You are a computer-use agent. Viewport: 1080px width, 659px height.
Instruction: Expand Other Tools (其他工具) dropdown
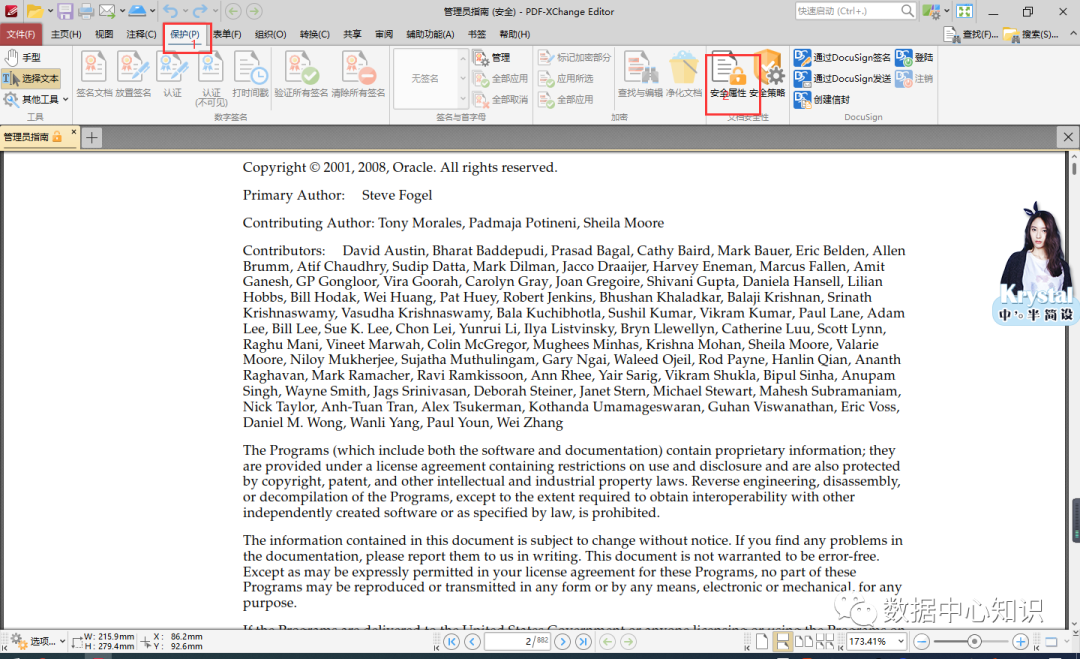[37, 100]
